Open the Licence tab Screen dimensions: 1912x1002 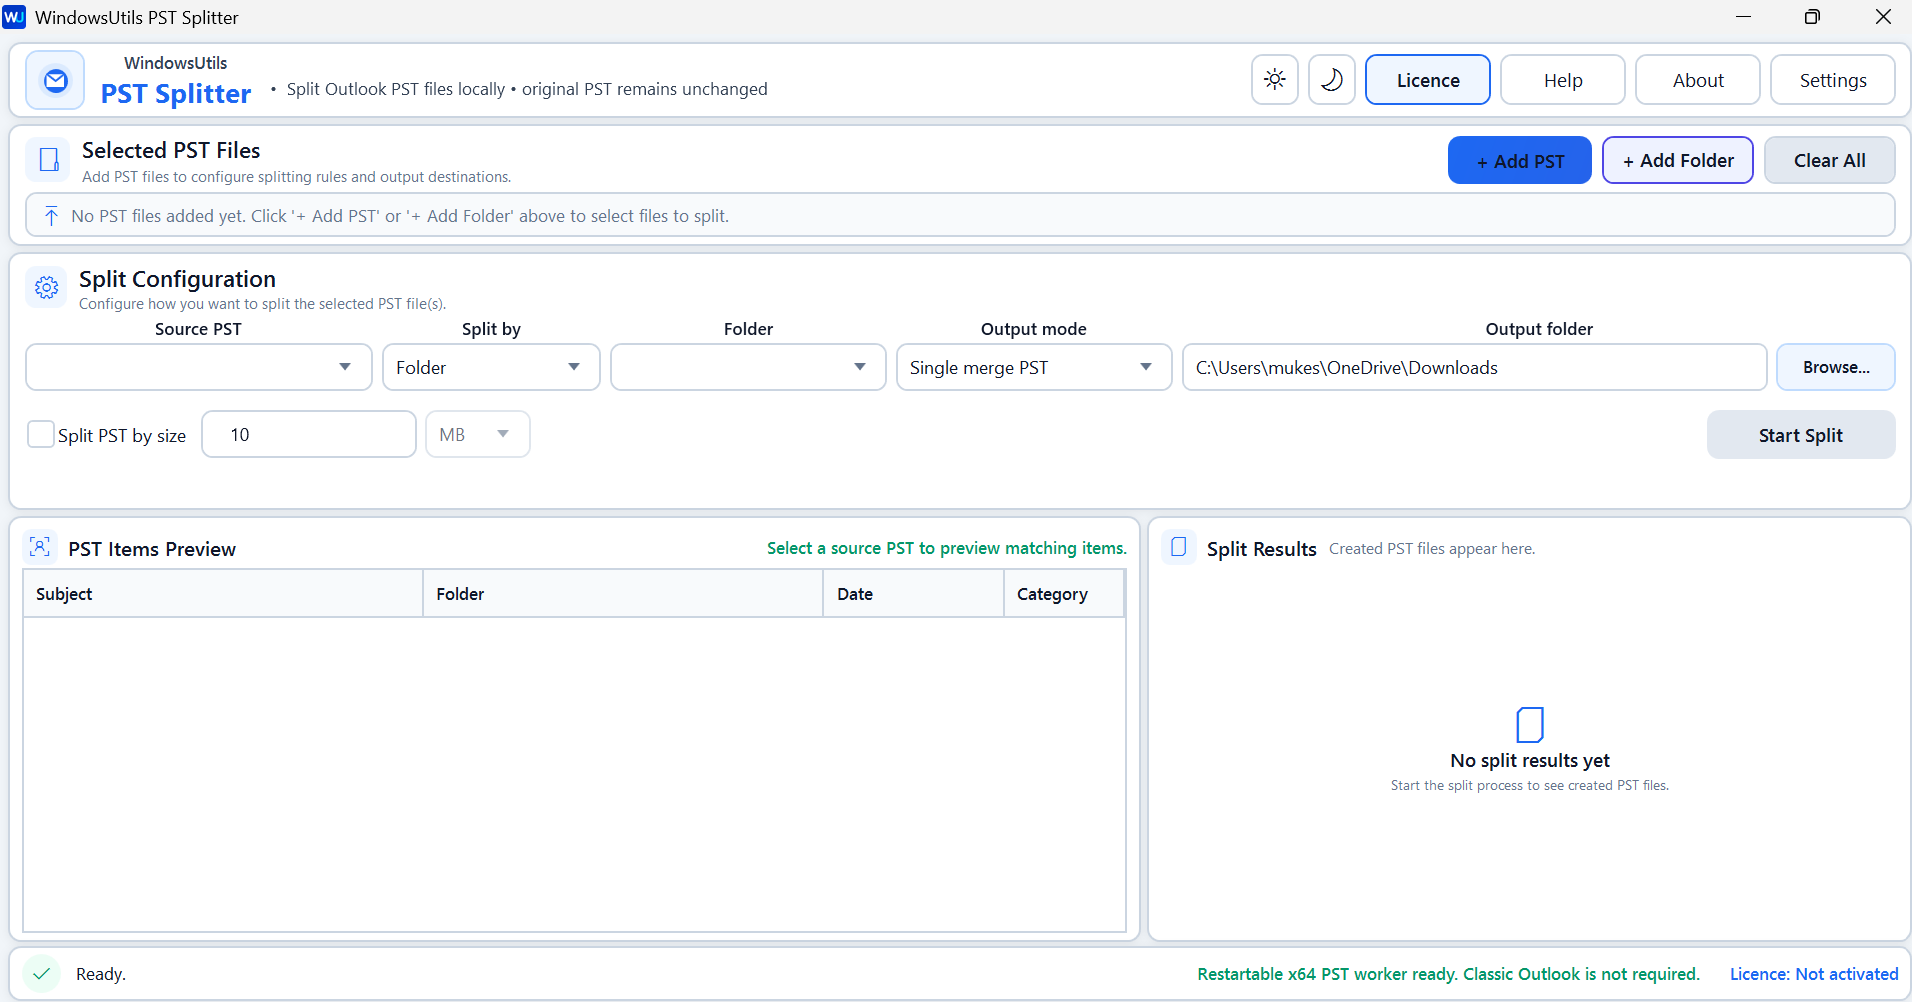coord(1428,80)
